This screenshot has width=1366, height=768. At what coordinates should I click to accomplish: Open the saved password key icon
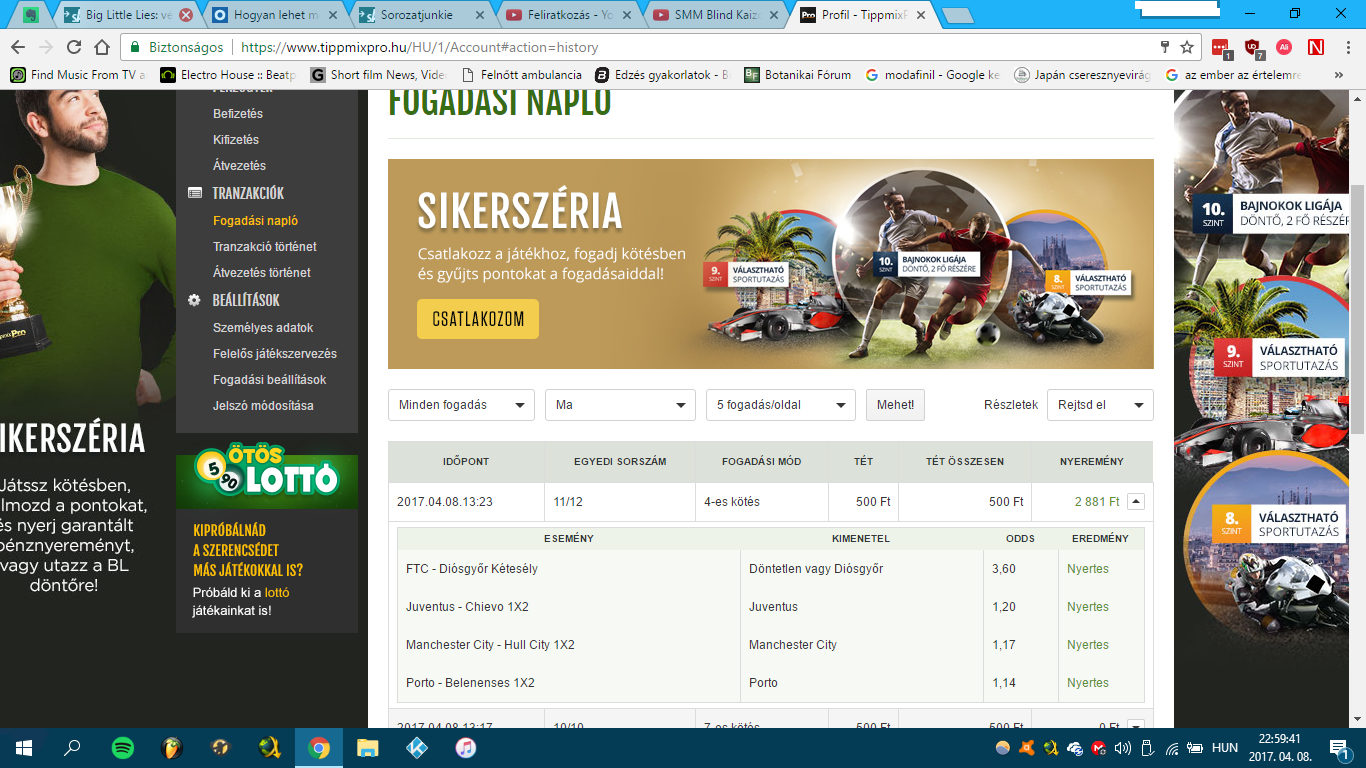tap(1164, 47)
